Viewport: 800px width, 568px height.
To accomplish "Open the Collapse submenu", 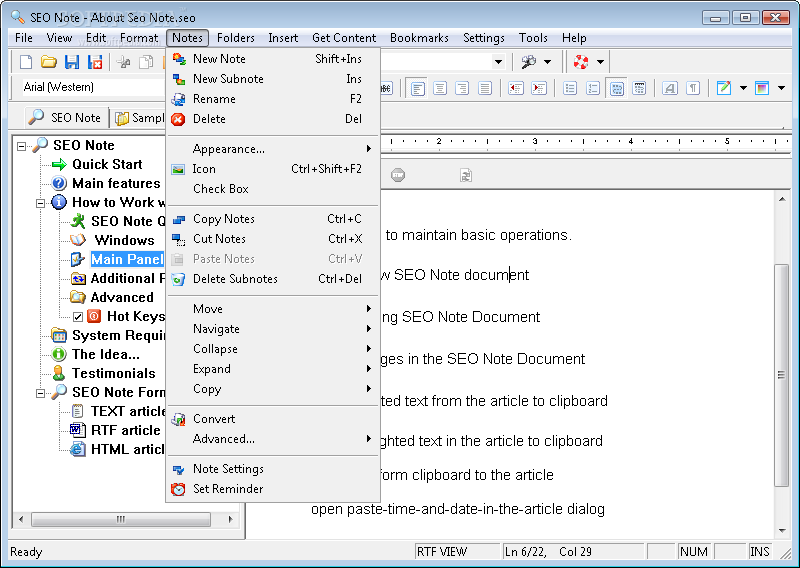I will (x=274, y=349).
